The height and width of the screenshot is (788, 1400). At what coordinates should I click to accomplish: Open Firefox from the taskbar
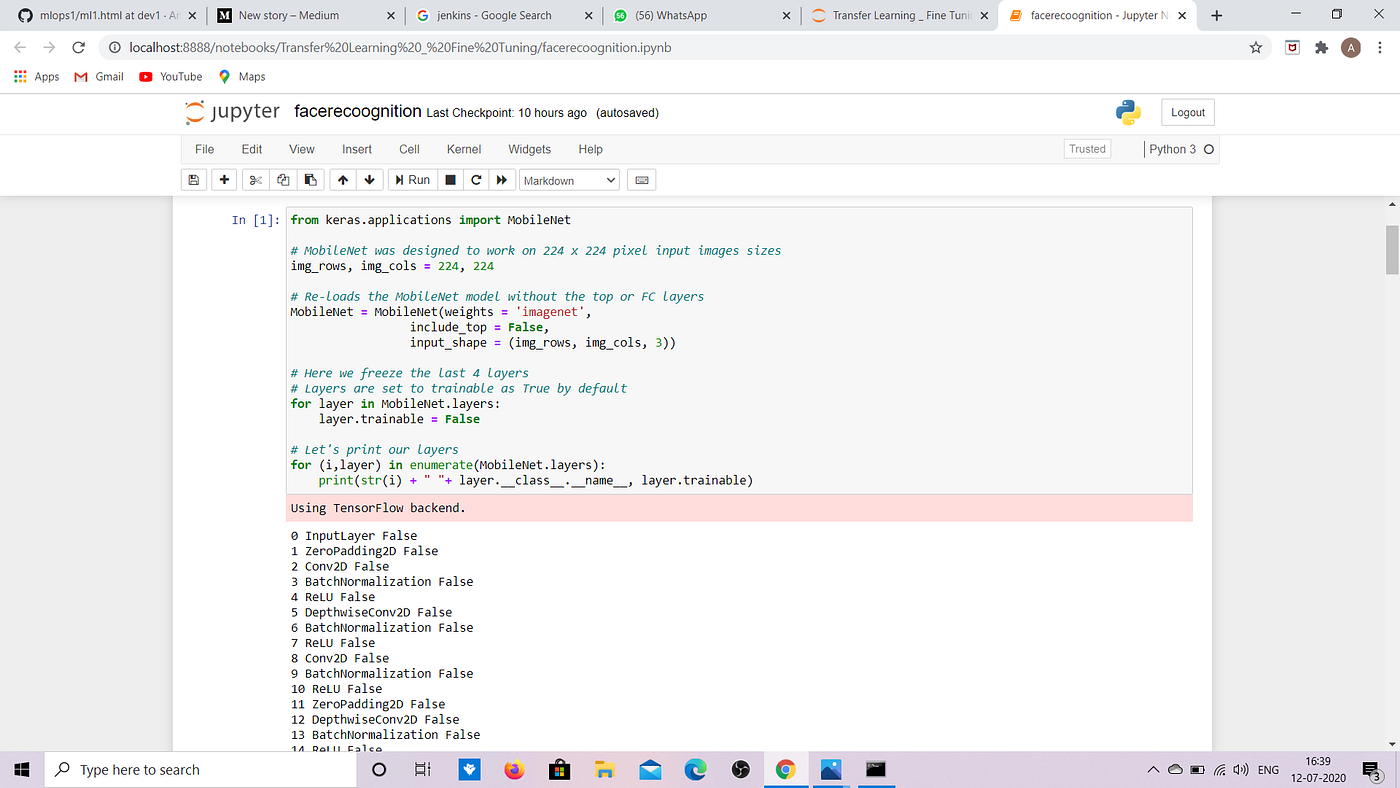pyautogui.click(x=514, y=769)
